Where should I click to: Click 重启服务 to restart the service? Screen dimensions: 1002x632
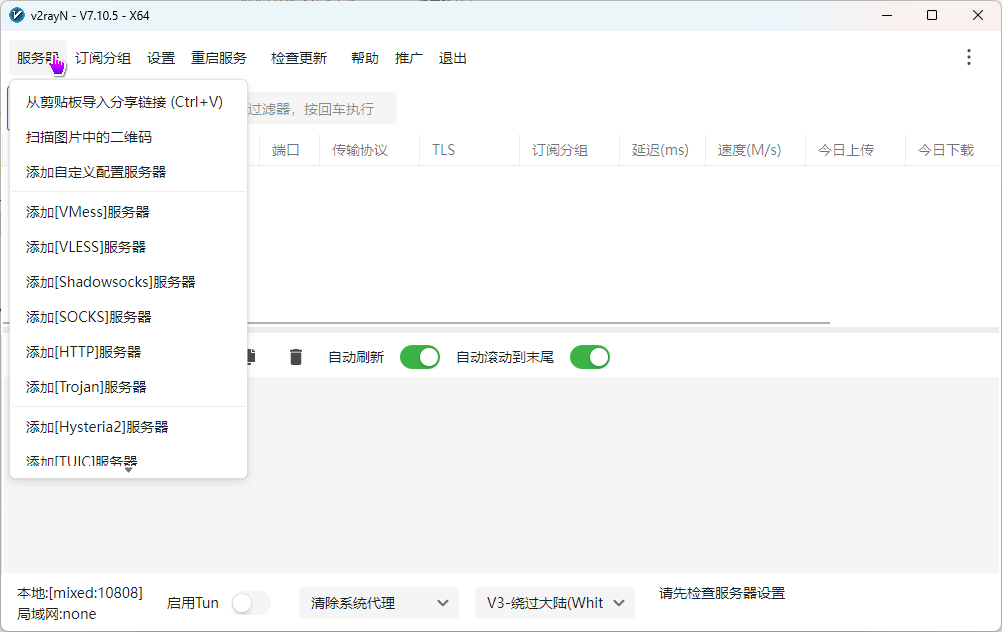pos(221,58)
